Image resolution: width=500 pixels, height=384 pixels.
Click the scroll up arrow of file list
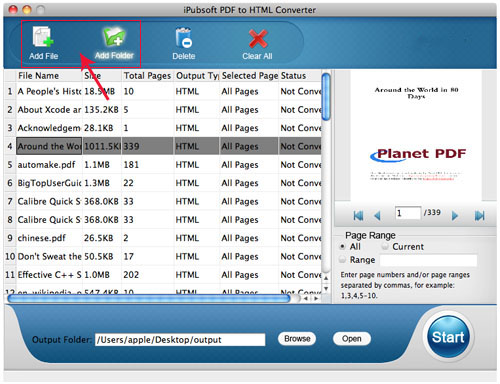coord(326,278)
